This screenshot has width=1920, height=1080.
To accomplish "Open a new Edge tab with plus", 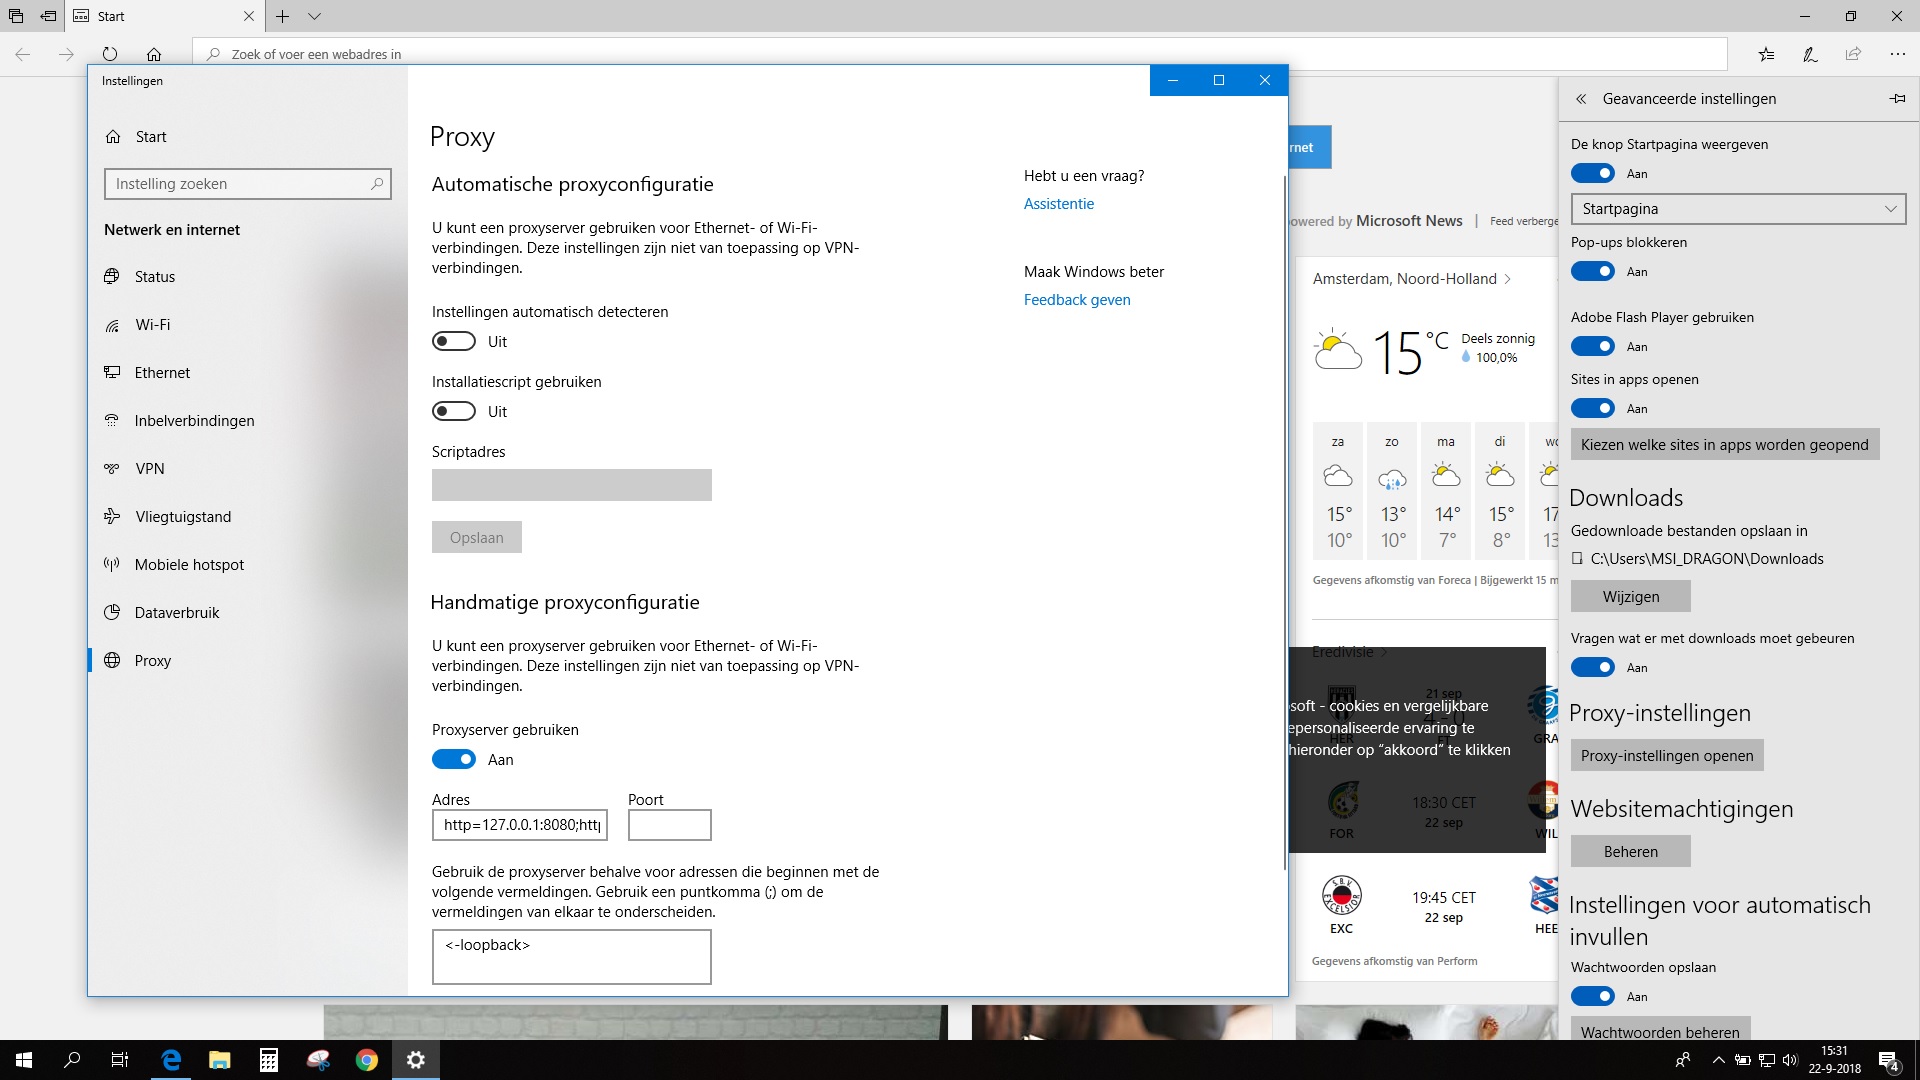I will coord(283,16).
